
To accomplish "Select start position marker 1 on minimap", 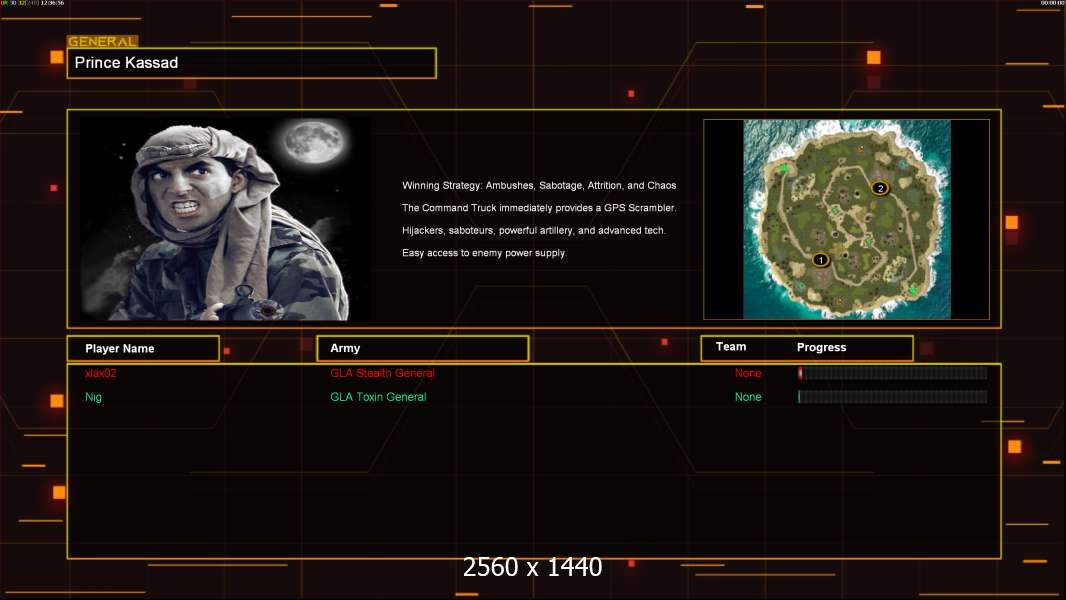I will [821, 260].
